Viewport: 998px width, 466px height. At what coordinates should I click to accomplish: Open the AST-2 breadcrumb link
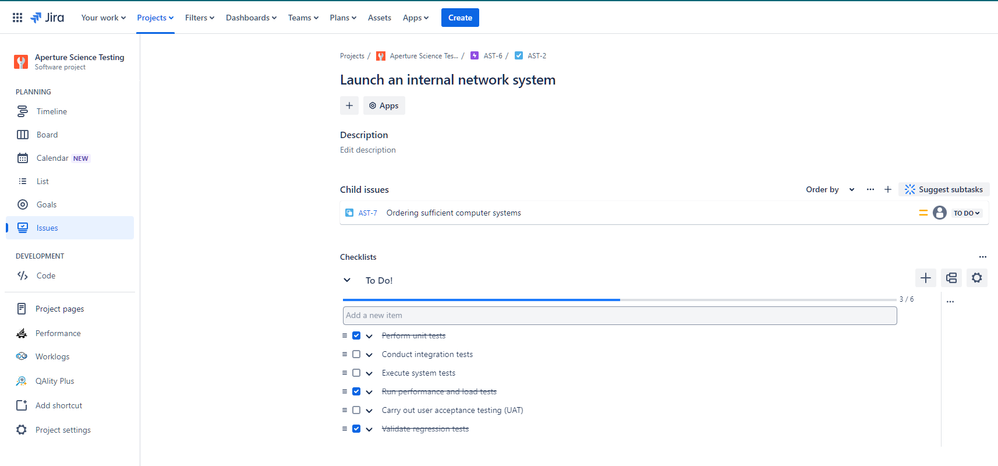[537, 56]
